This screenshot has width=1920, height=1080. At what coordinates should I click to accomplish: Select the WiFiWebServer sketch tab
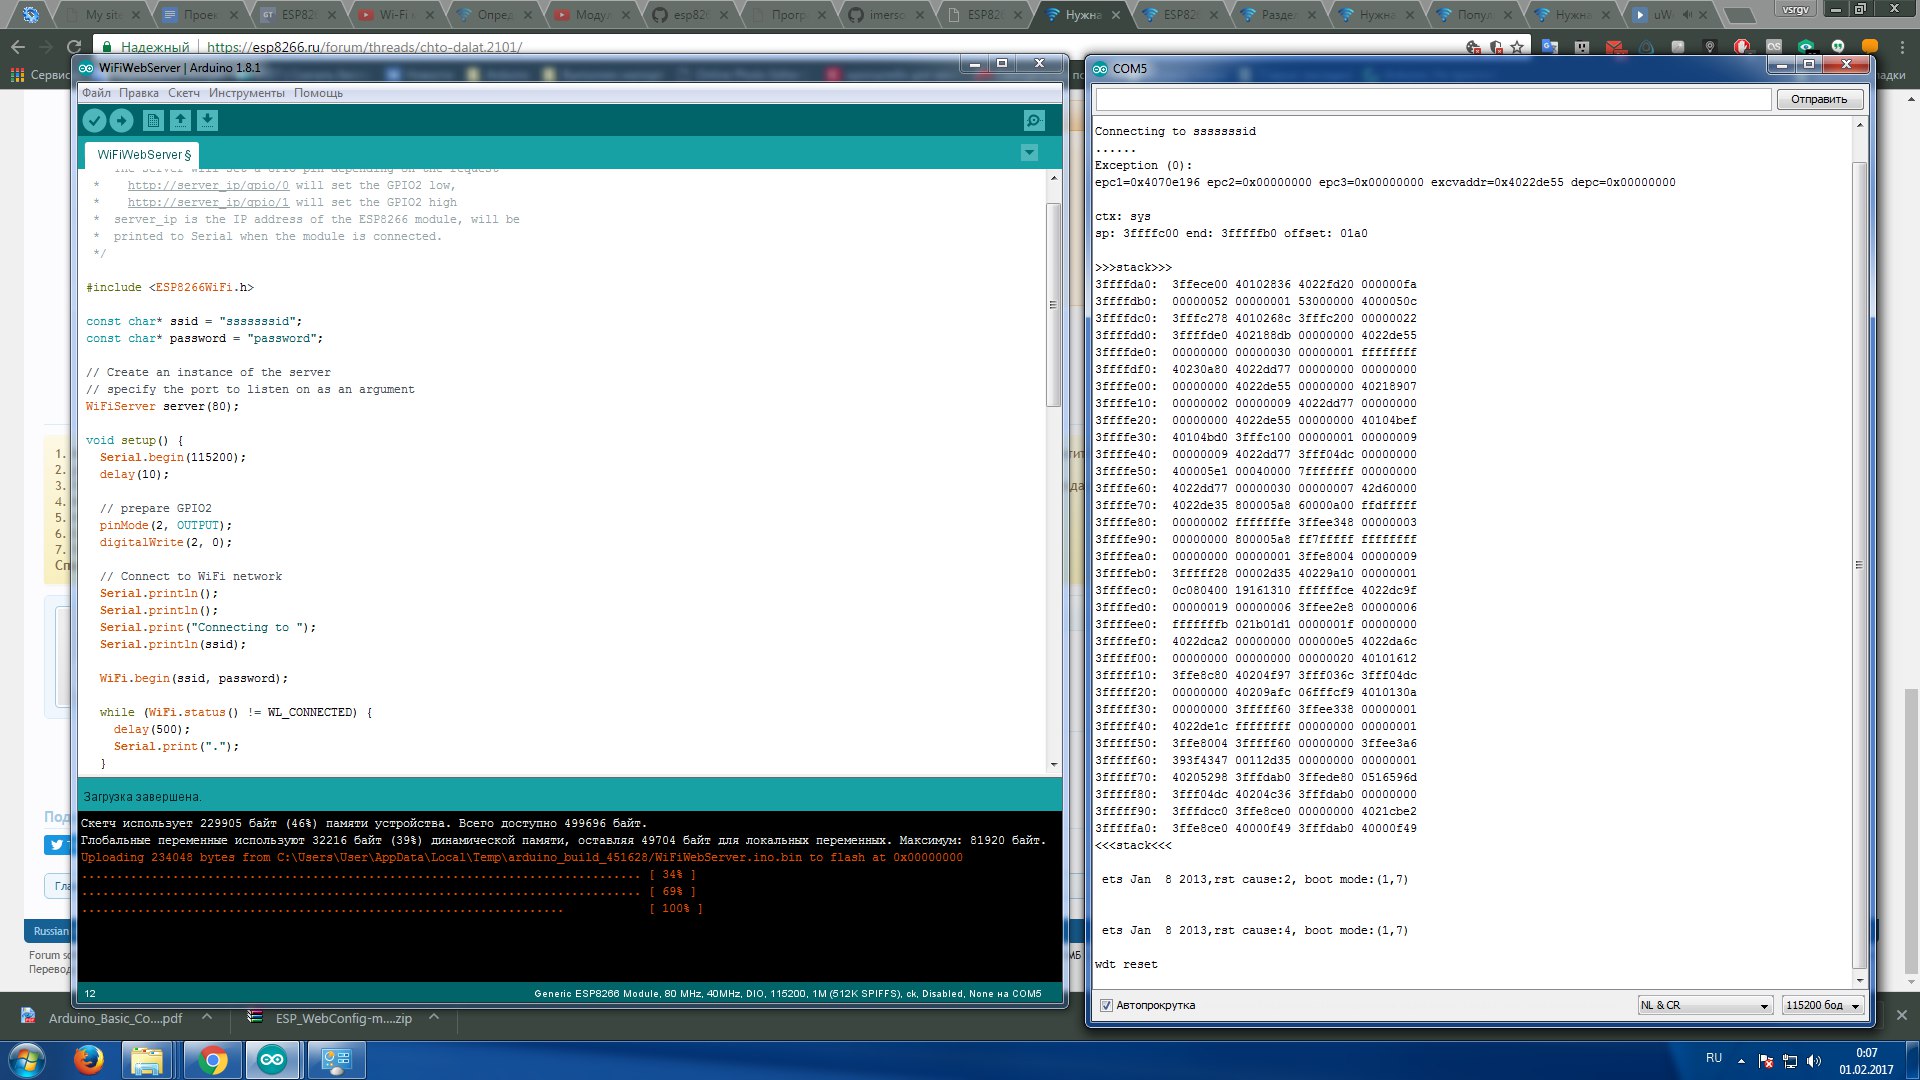[142, 155]
